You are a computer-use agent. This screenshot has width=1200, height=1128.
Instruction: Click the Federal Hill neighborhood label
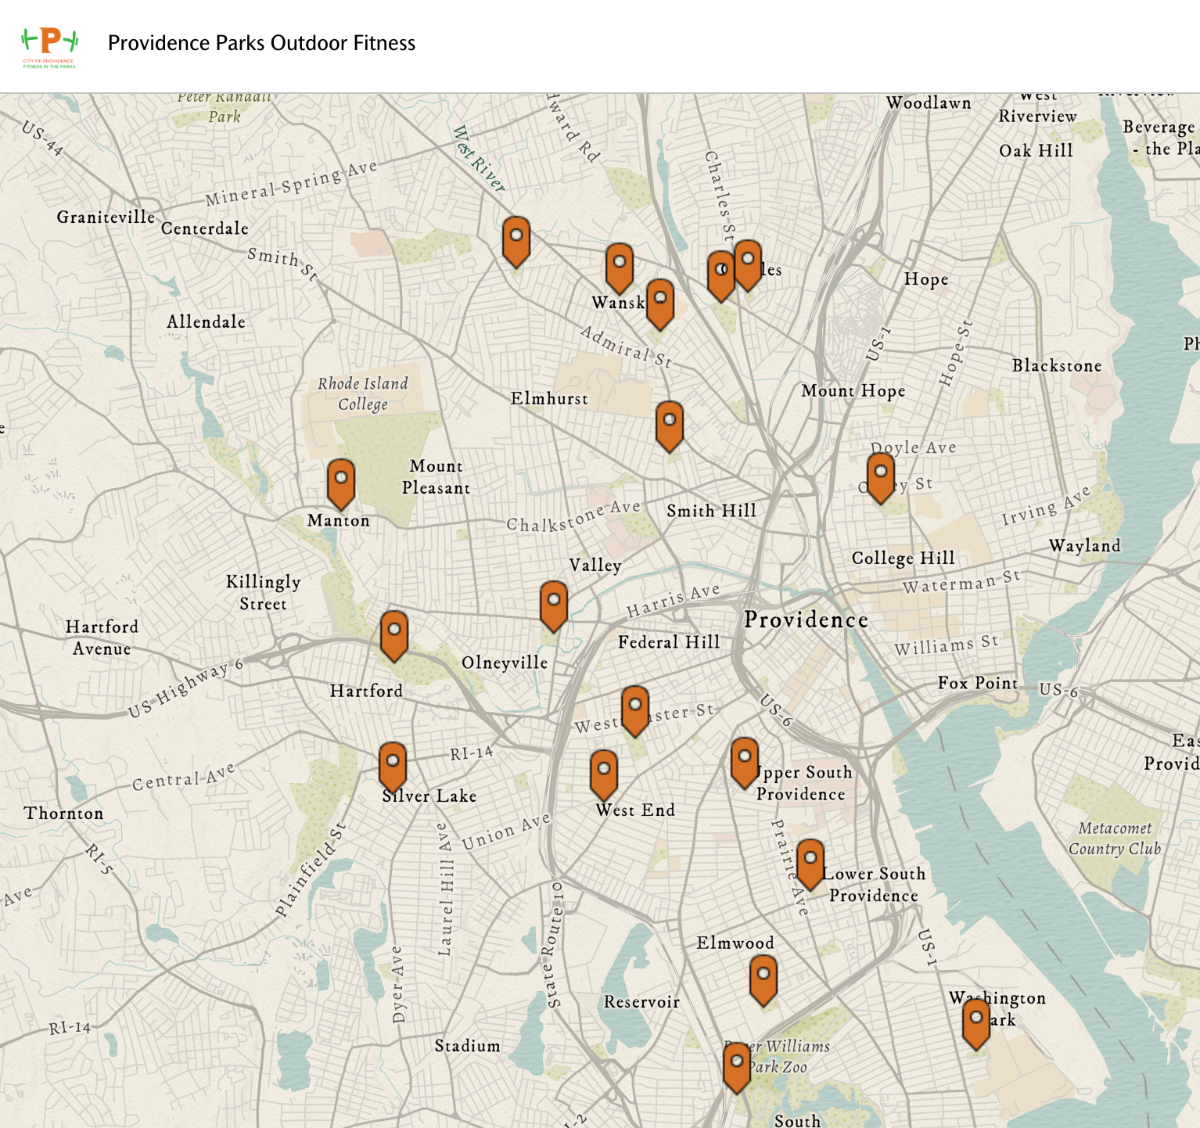coord(669,642)
